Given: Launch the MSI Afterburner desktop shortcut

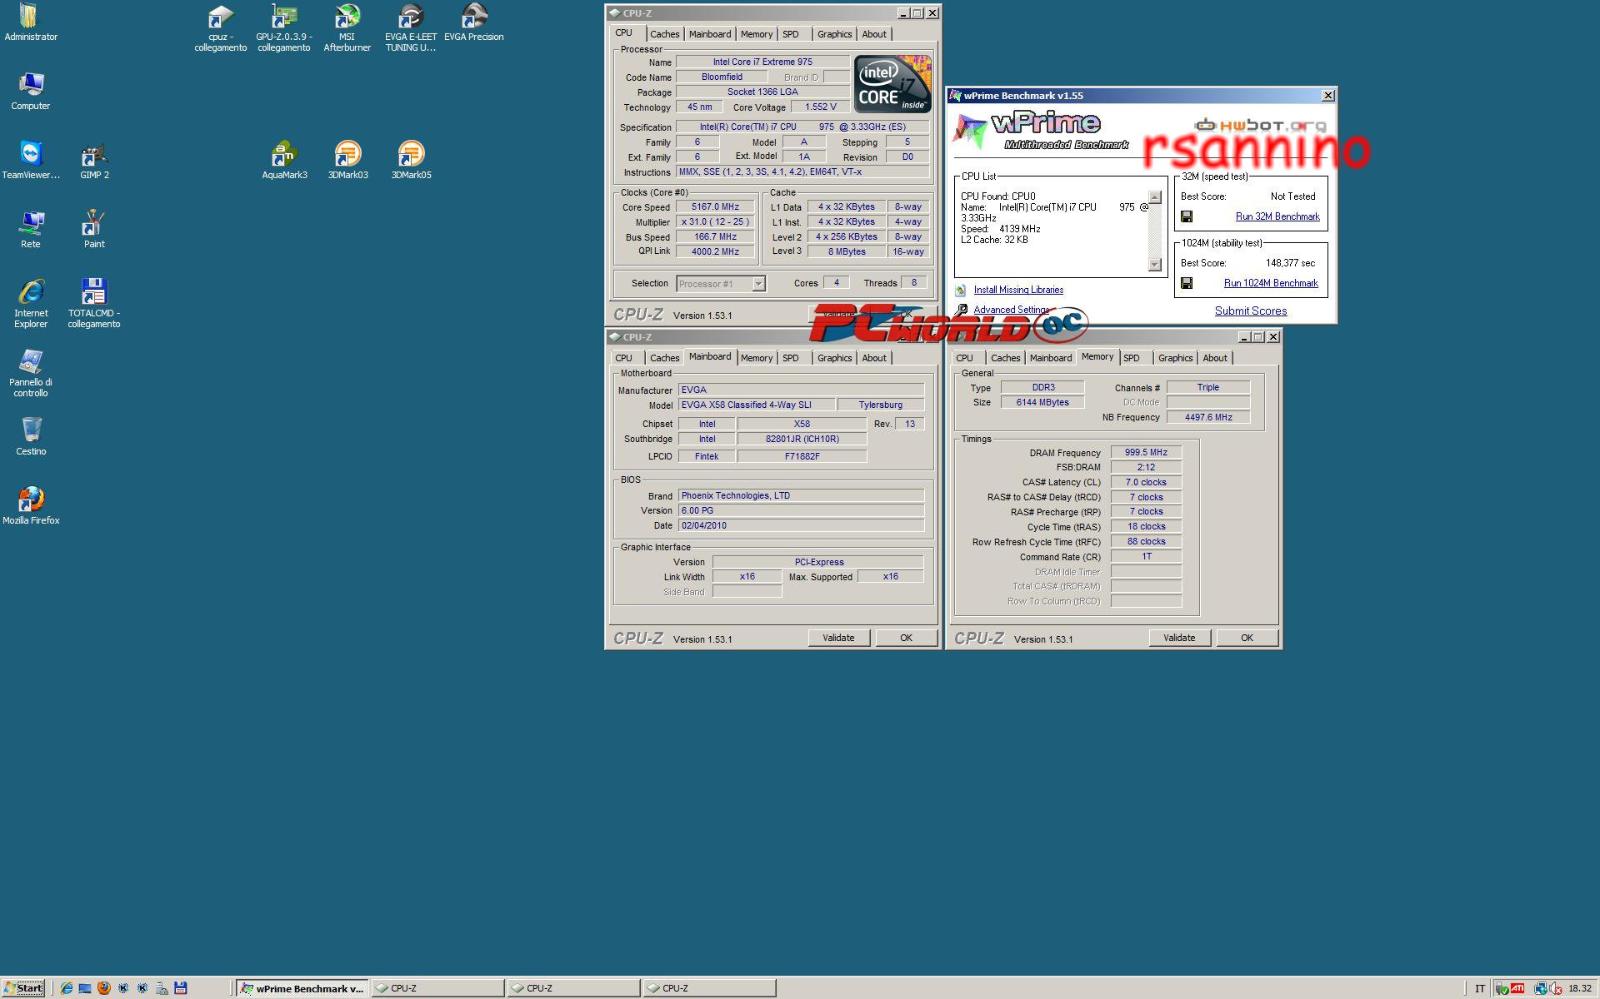Looking at the screenshot, I should [x=347, y=28].
